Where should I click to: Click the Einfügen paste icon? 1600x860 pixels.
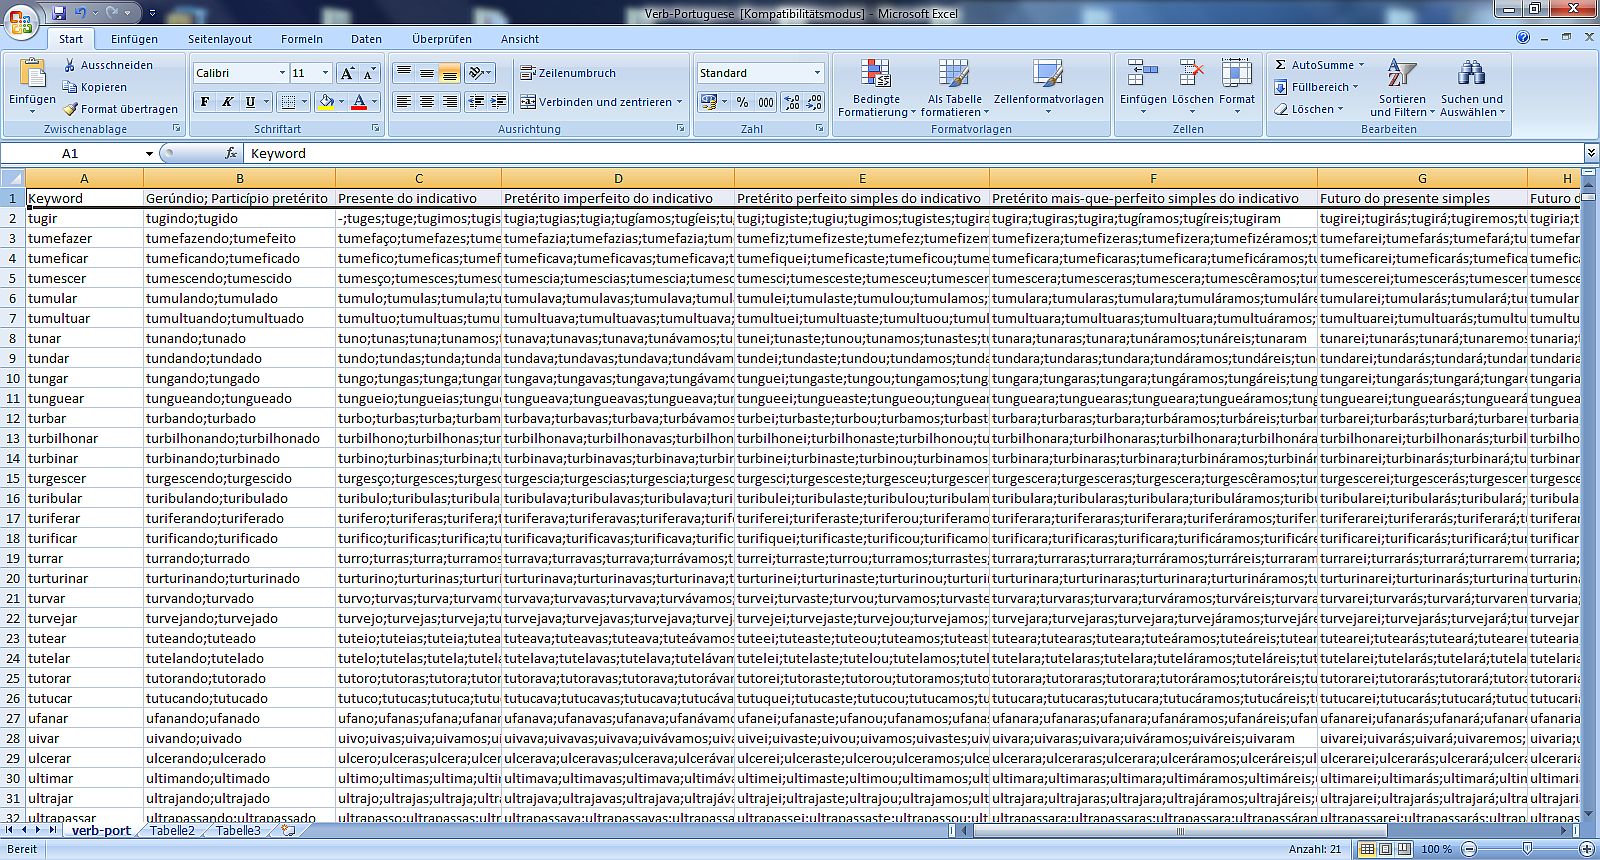pos(32,75)
